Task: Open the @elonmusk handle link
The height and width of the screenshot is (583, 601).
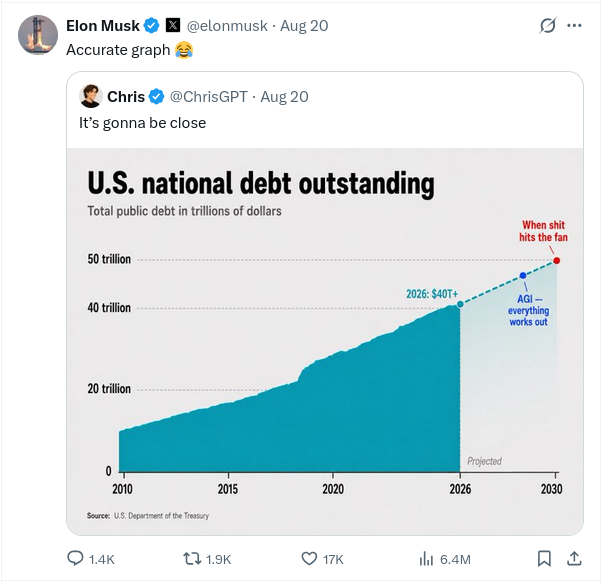Action: 227,26
